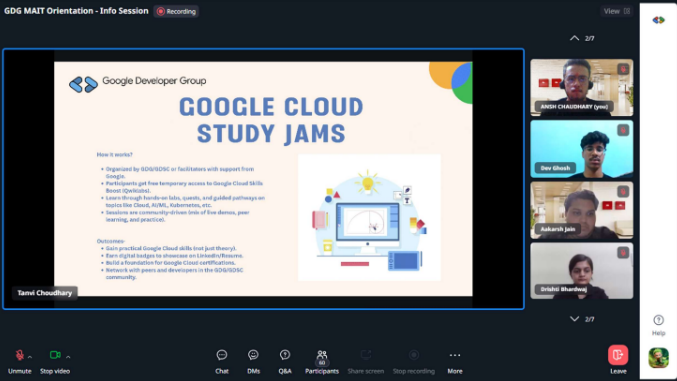Click the 2/7 page indicator at top
The height and width of the screenshot is (381, 677).
[x=589, y=38]
